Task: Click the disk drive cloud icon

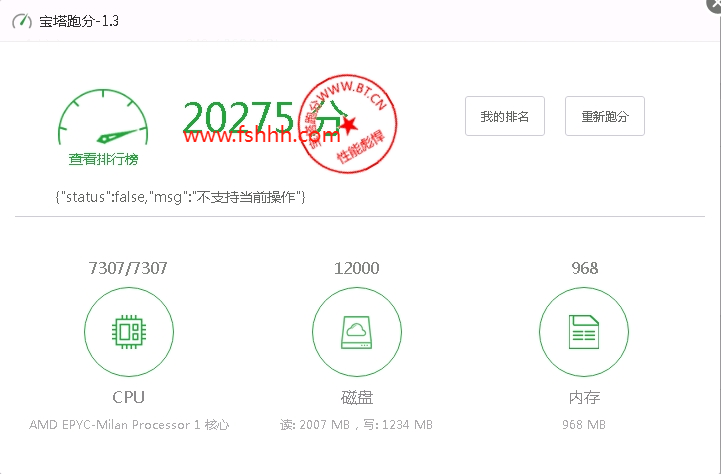Action: [x=357, y=332]
